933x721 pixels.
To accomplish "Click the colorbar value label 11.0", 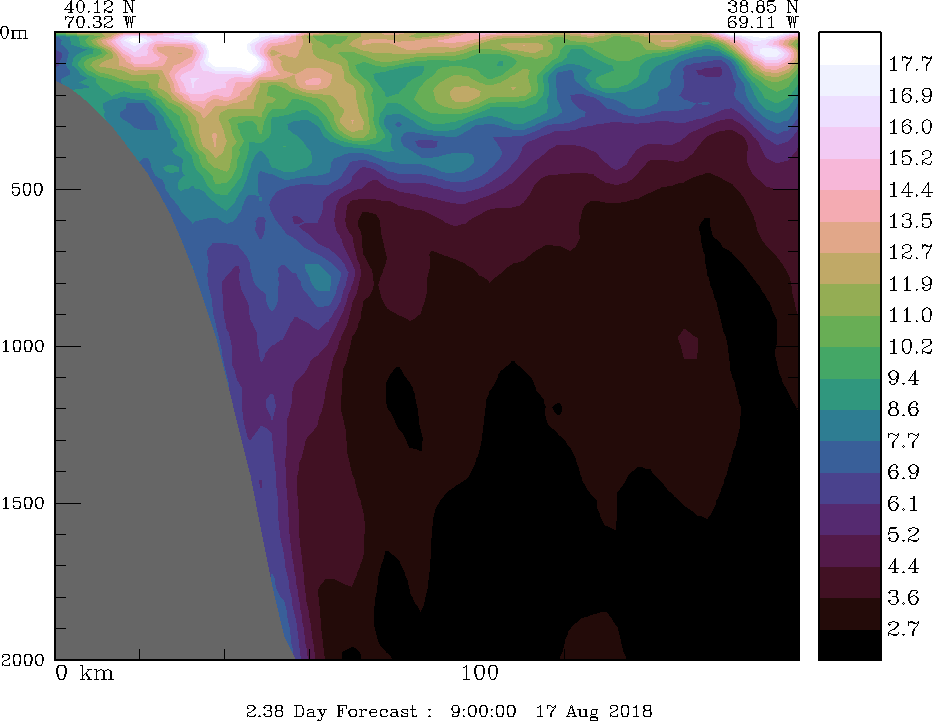I will (910, 315).
